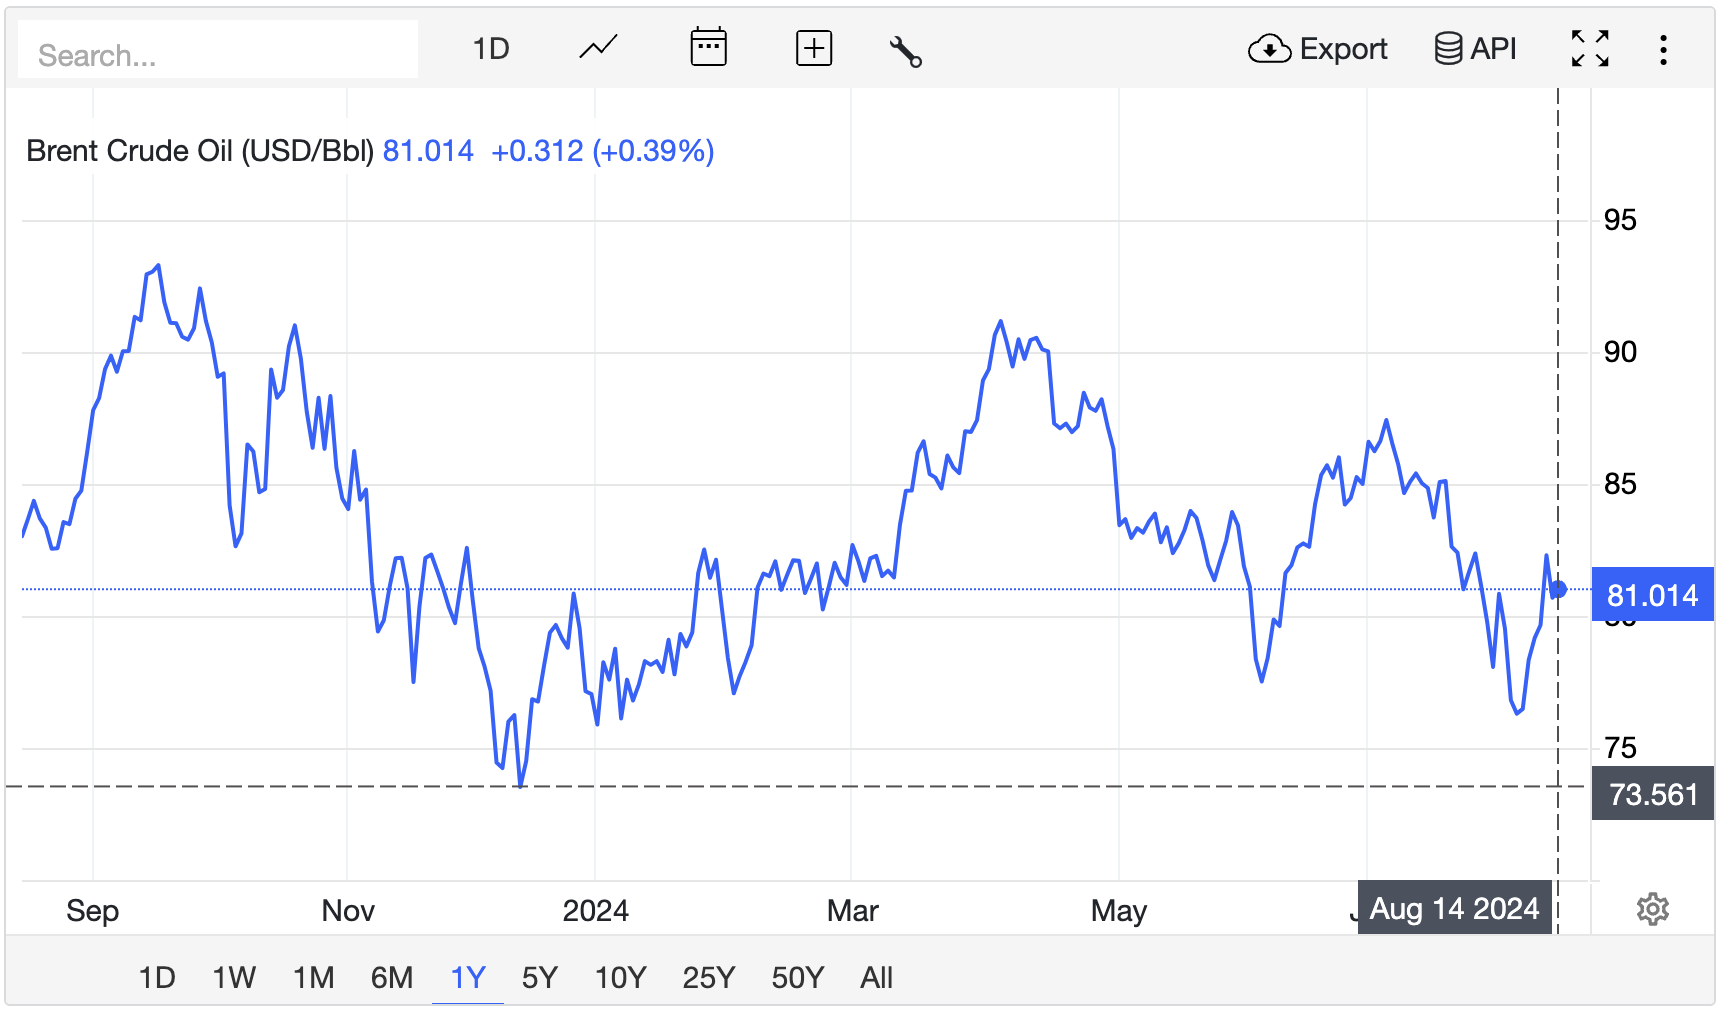The image size is (1718, 1010).
Task: Click the Export button
Action: click(1317, 49)
